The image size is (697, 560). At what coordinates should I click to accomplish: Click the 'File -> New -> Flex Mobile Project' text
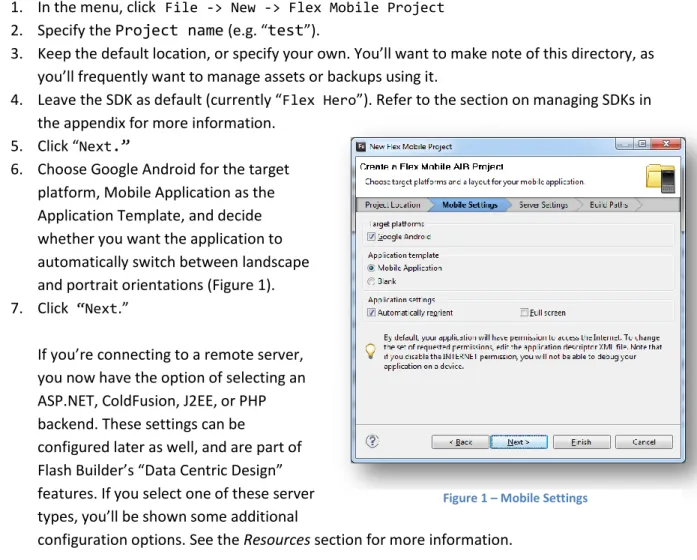pyautogui.click(x=304, y=8)
